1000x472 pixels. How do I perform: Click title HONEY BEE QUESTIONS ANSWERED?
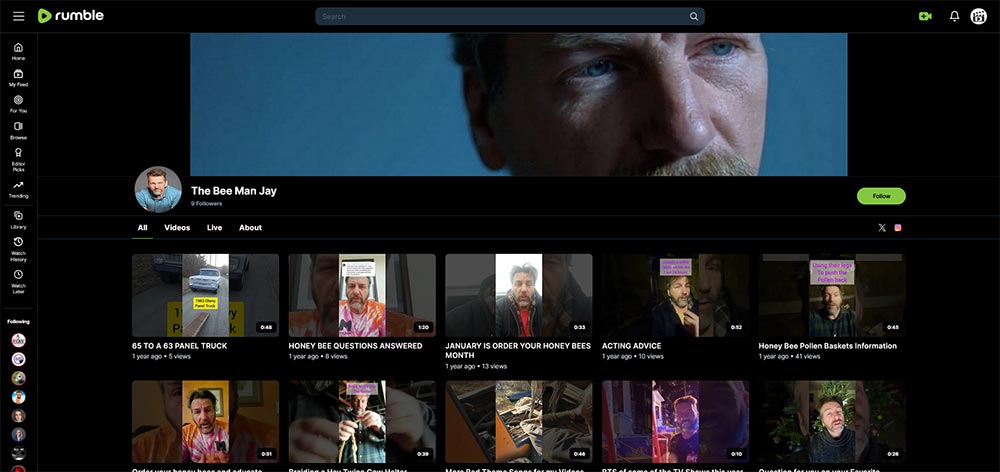[356, 346]
